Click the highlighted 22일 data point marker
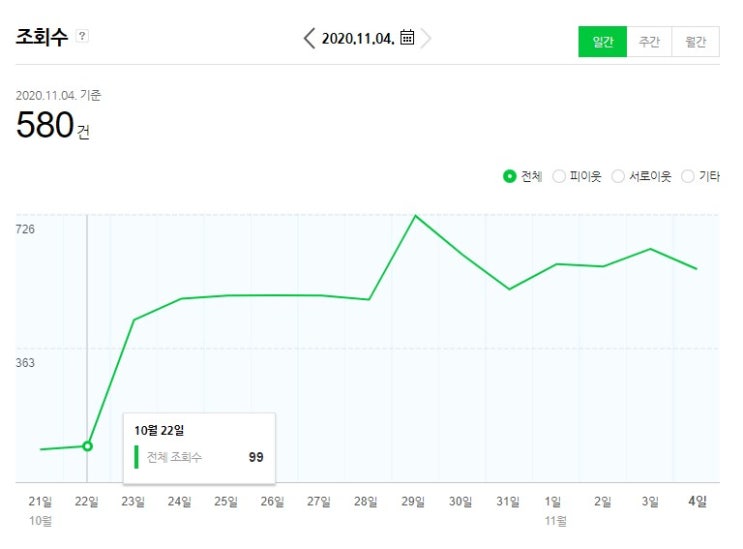This screenshot has height=549, width=743. point(87,446)
